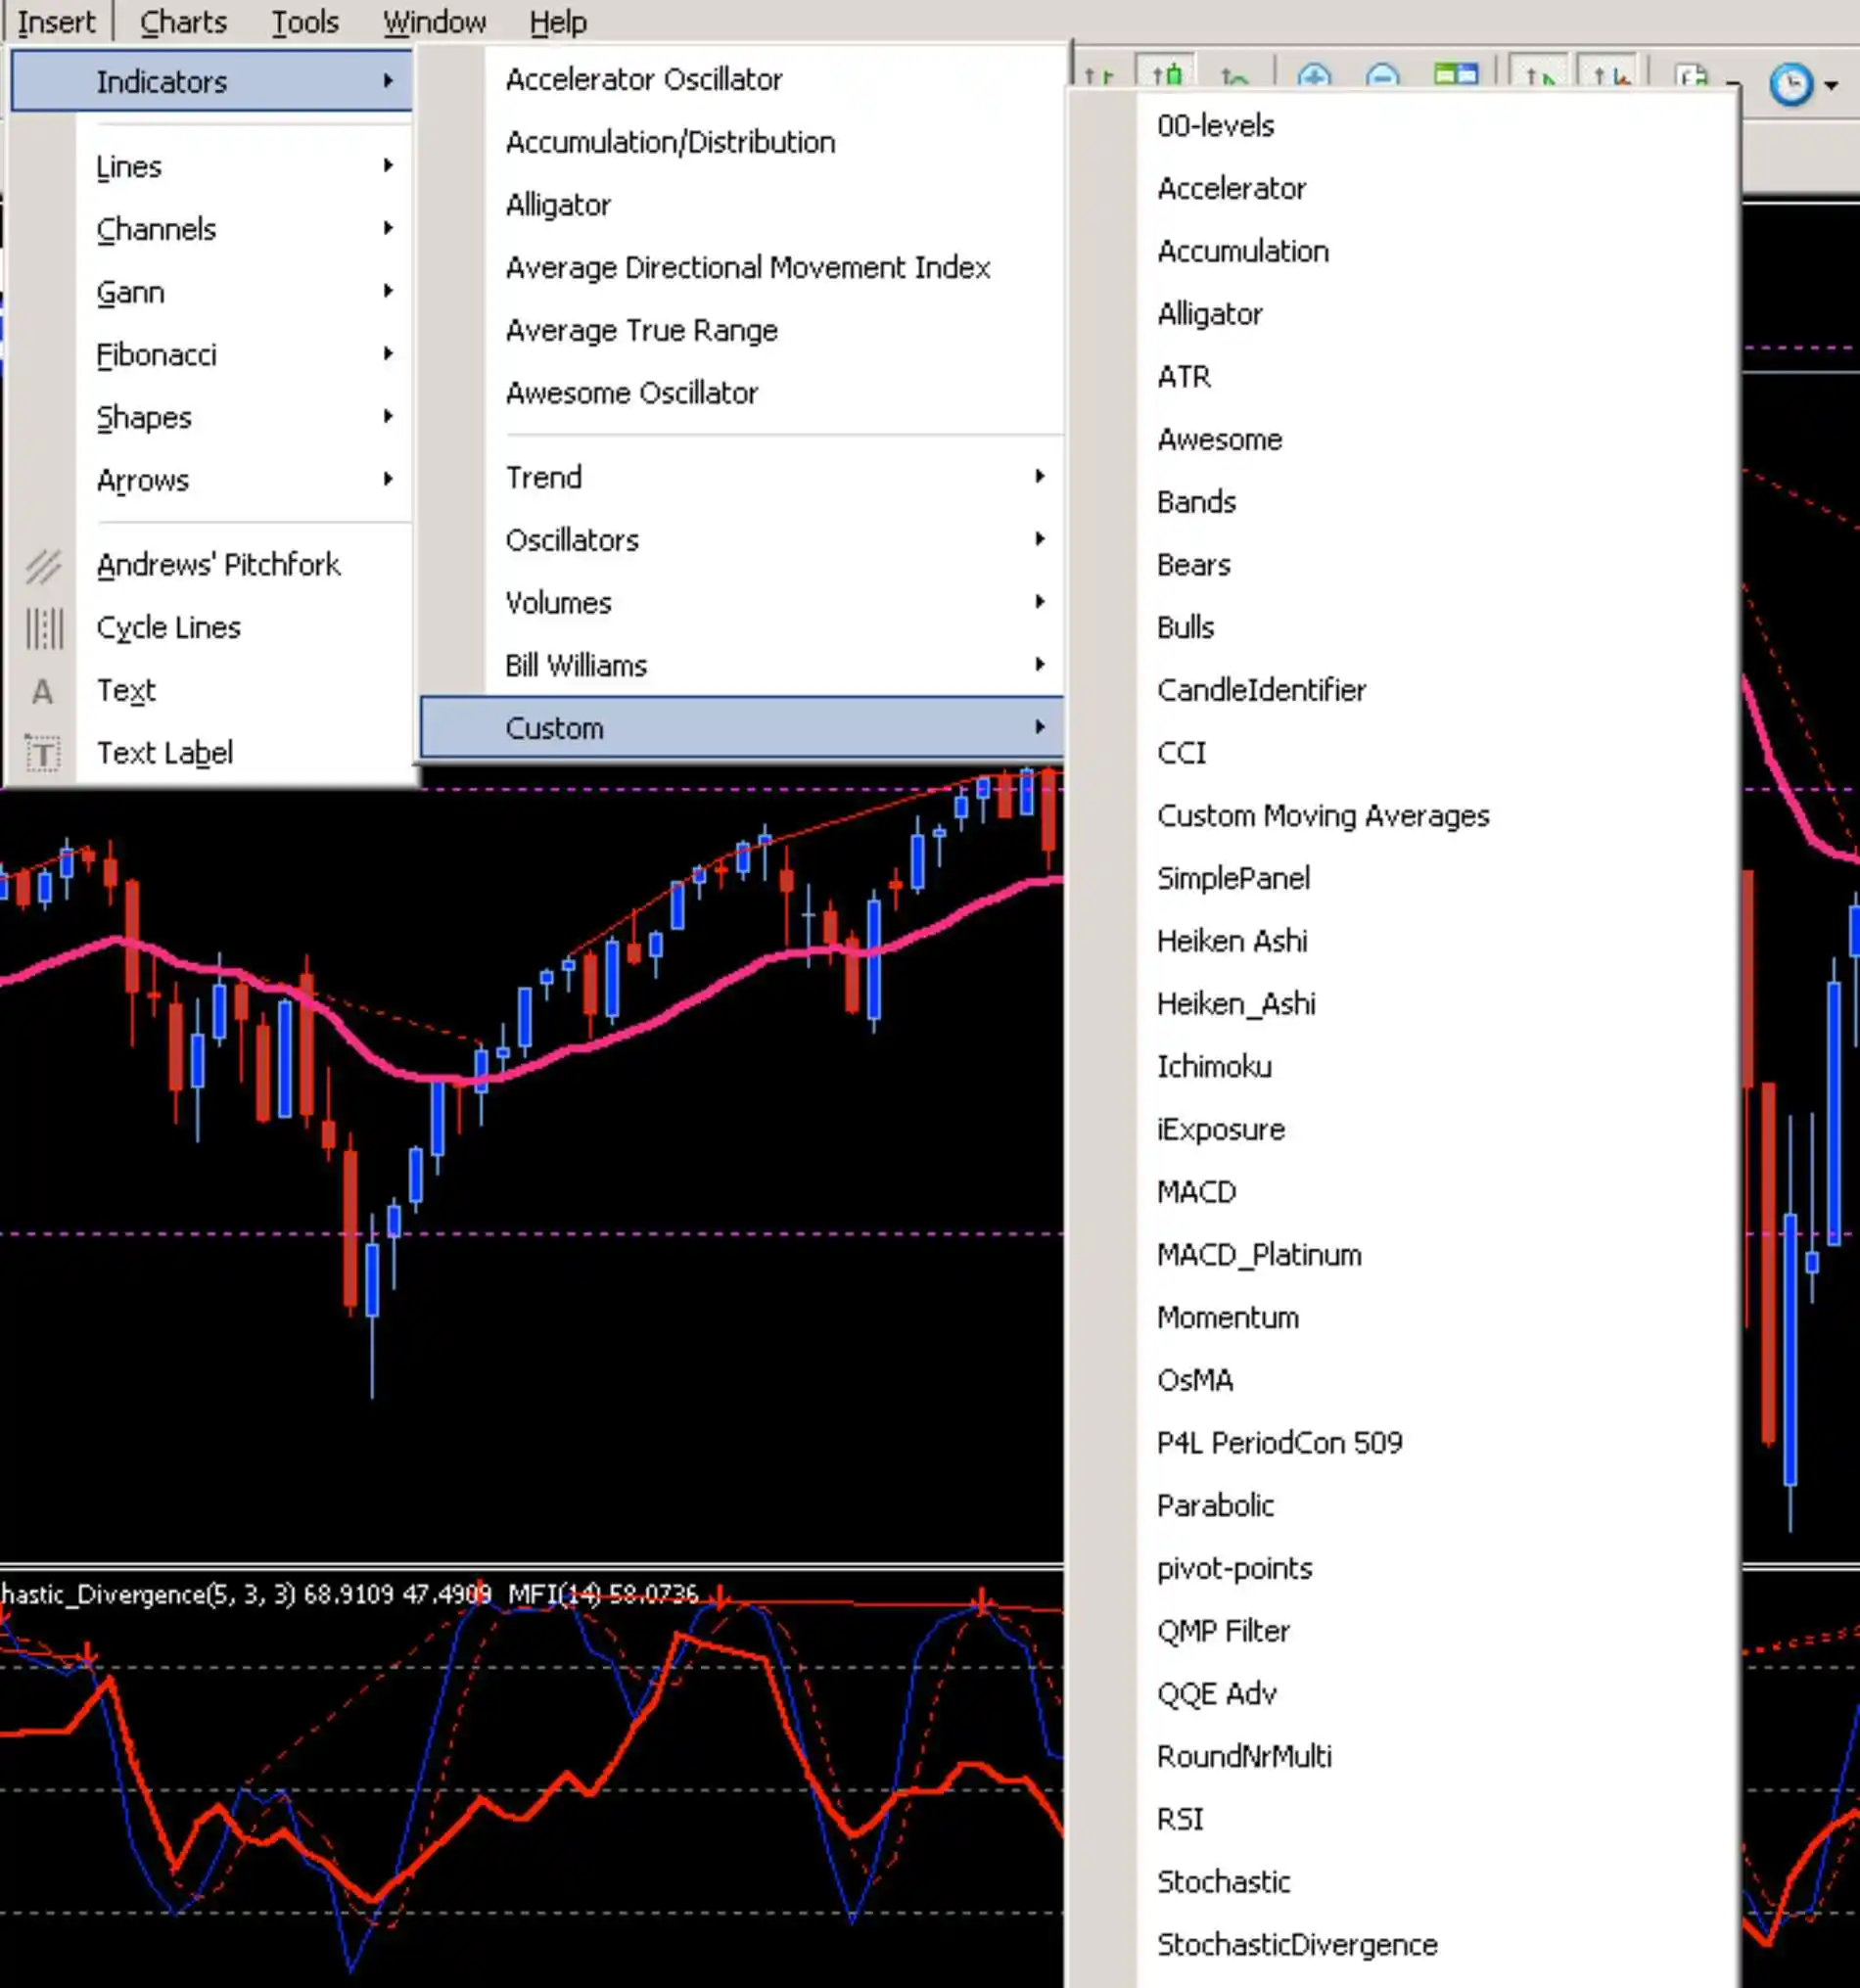1860x1988 pixels.
Task: Click the dropdown arrow beside the clock icon
Action: (x=1833, y=85)
